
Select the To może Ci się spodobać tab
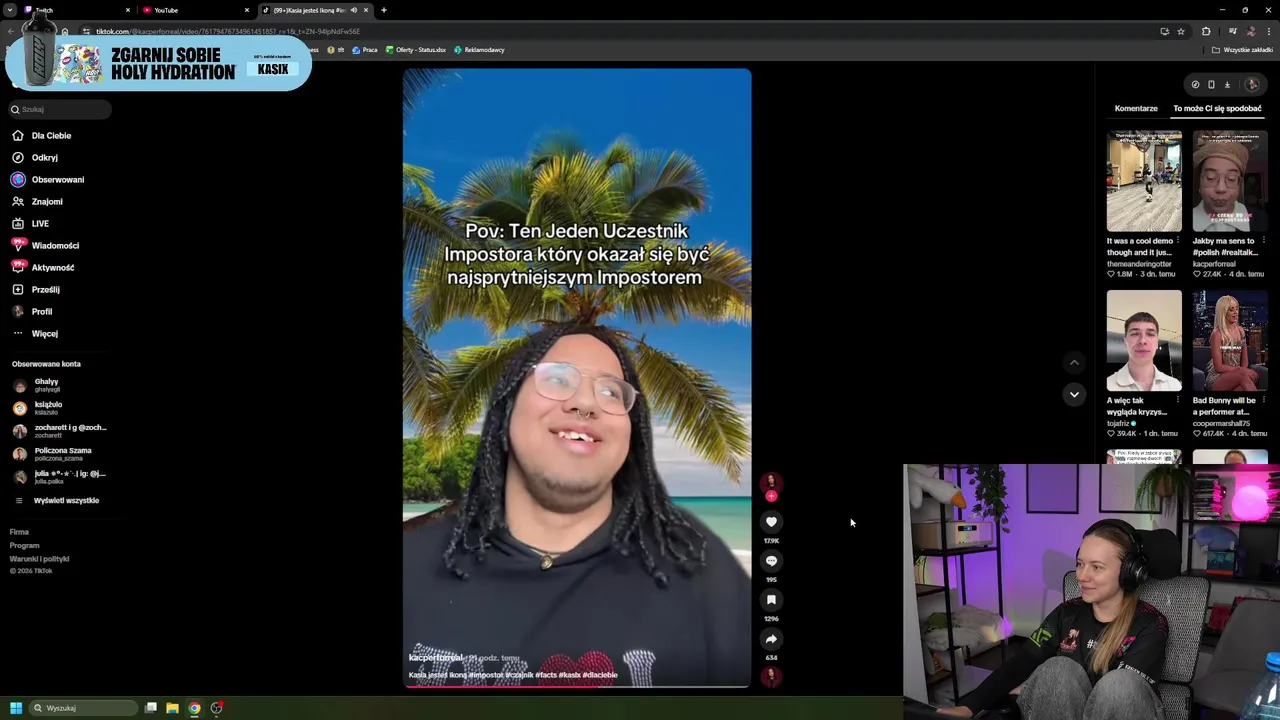(1217, 108)
